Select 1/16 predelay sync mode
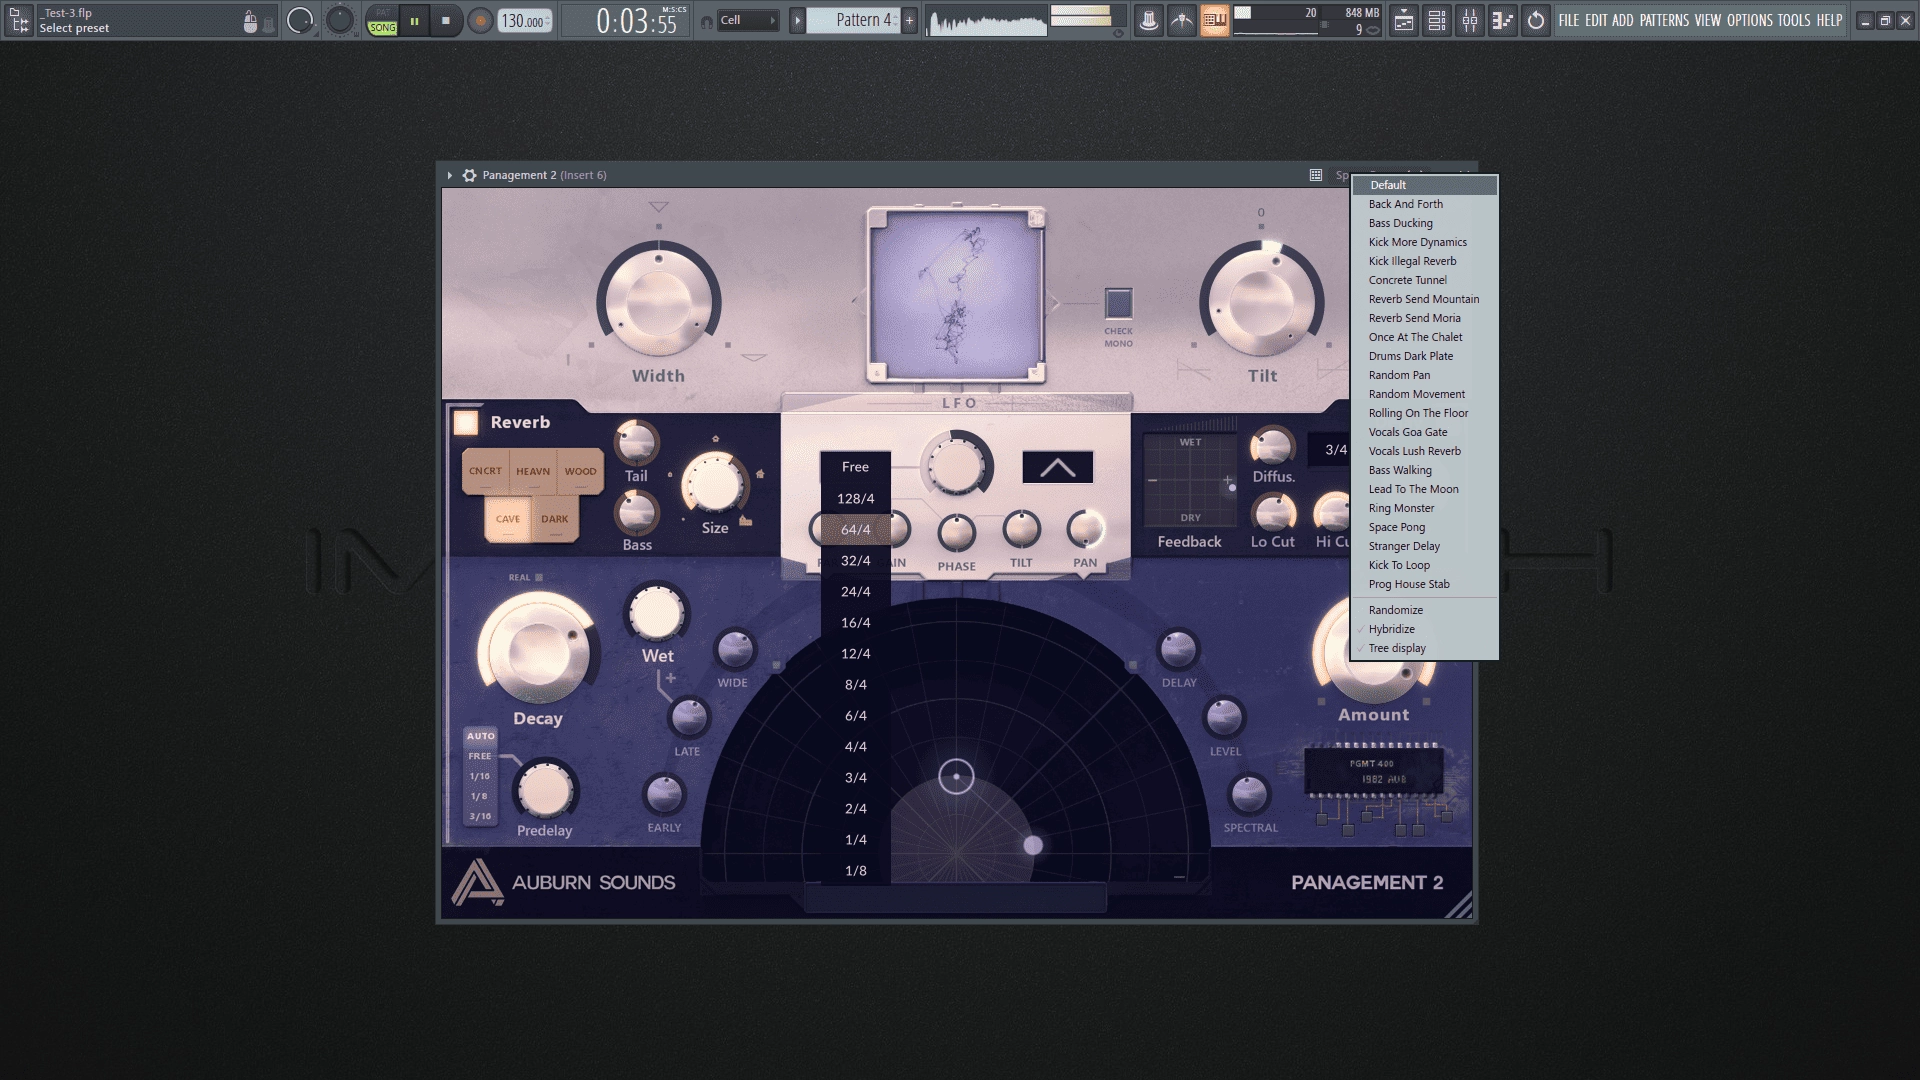Image resolution: width=1920 pixels, height=1080 pixels. [480, 776]
